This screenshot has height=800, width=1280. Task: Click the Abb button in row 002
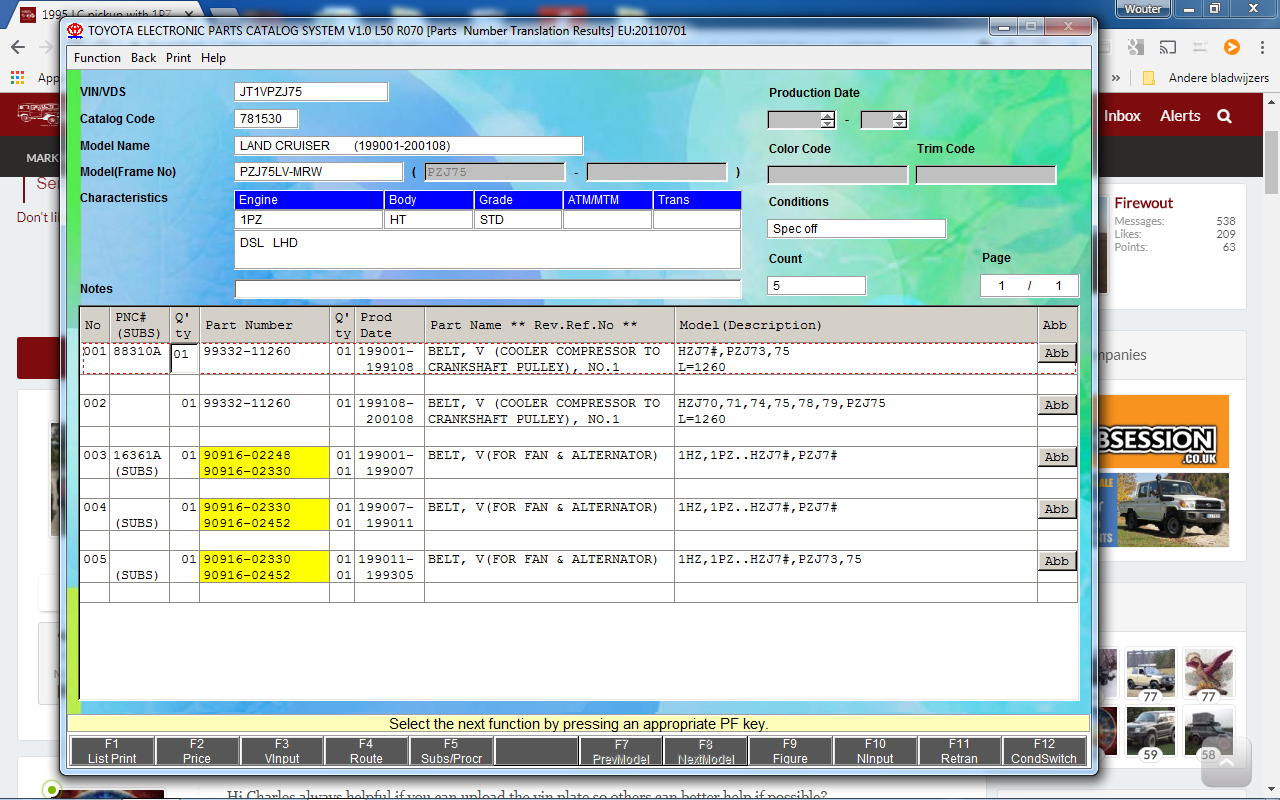(x=1057, y=405)
